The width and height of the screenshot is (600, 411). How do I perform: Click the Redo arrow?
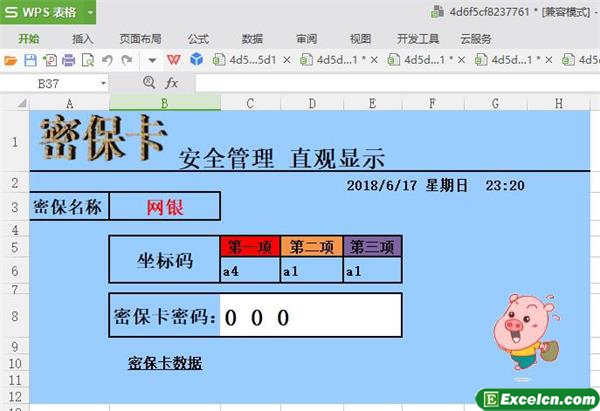coord(127,60)
